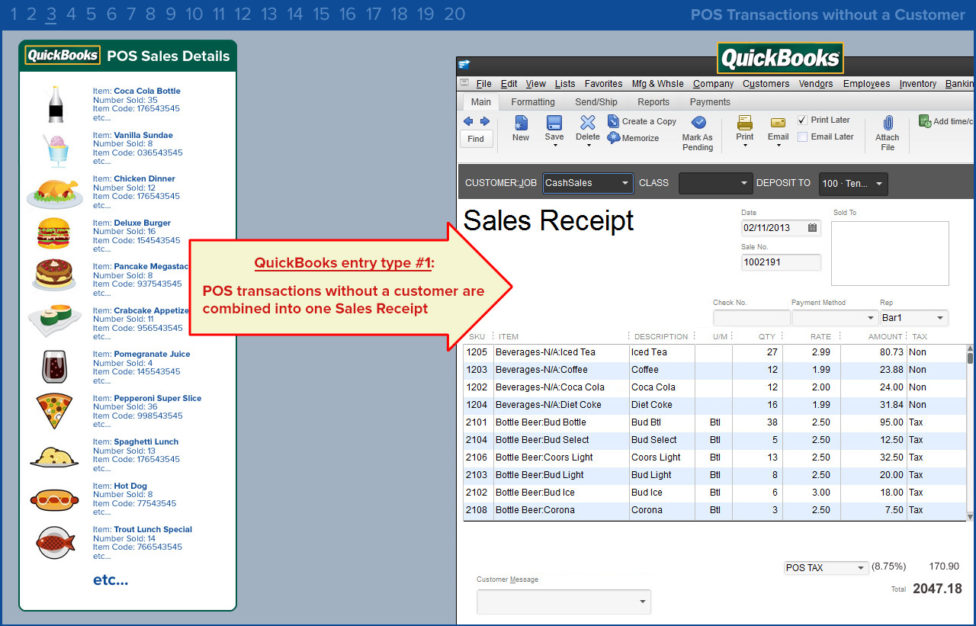Click quantity 16 in the Diet Coke row
The width and height of the screenshot is (976, 626).
758,405
